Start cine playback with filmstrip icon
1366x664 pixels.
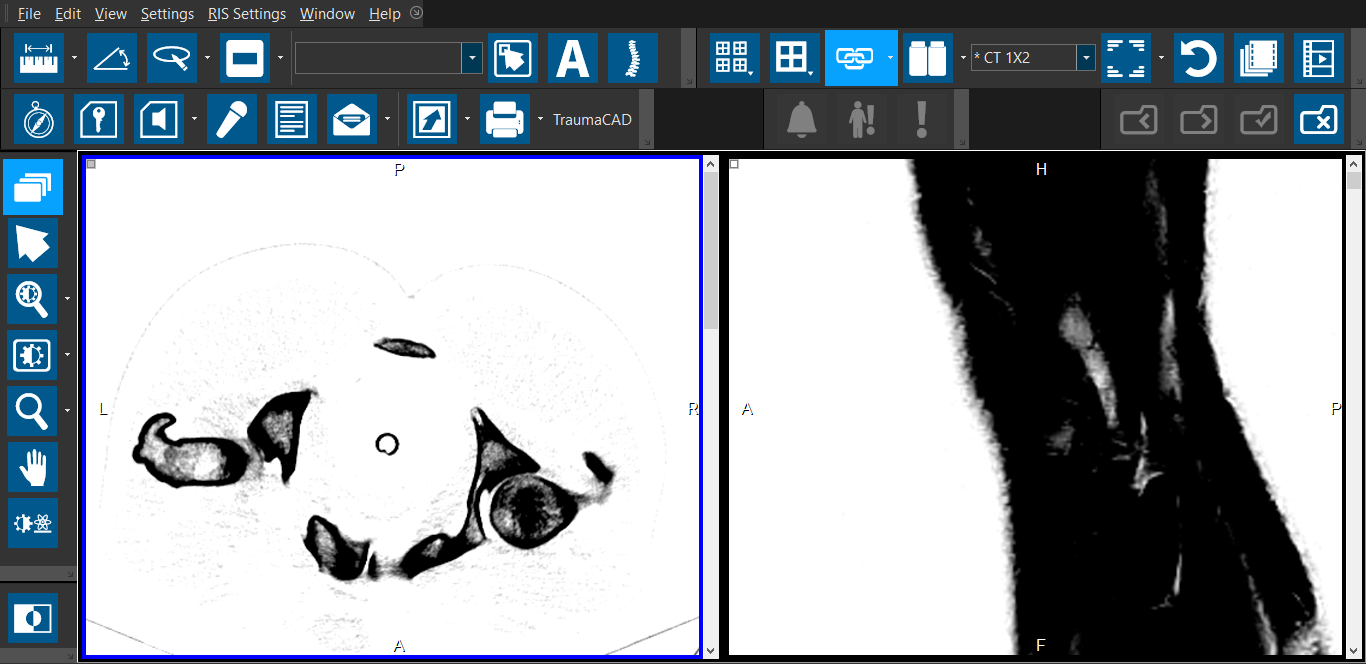(1319, 59)
